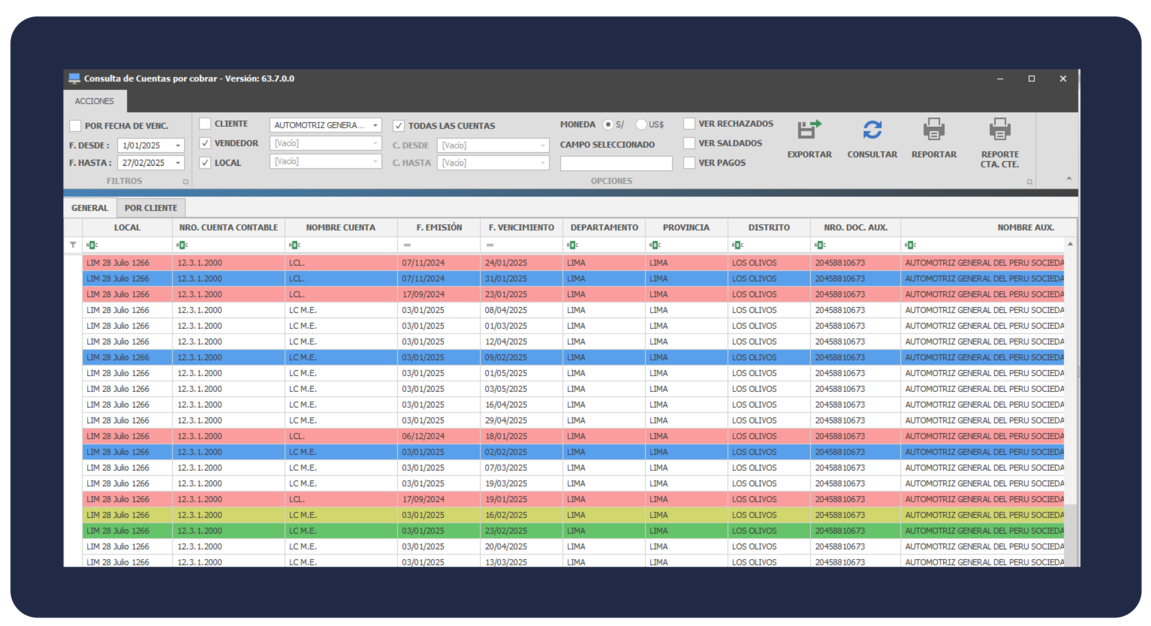This screenshot has width=1151, height=626.
Task: Collapse the ribbon with the chevron arrow
Action: pyautogui.click(x=1068, y=180)
